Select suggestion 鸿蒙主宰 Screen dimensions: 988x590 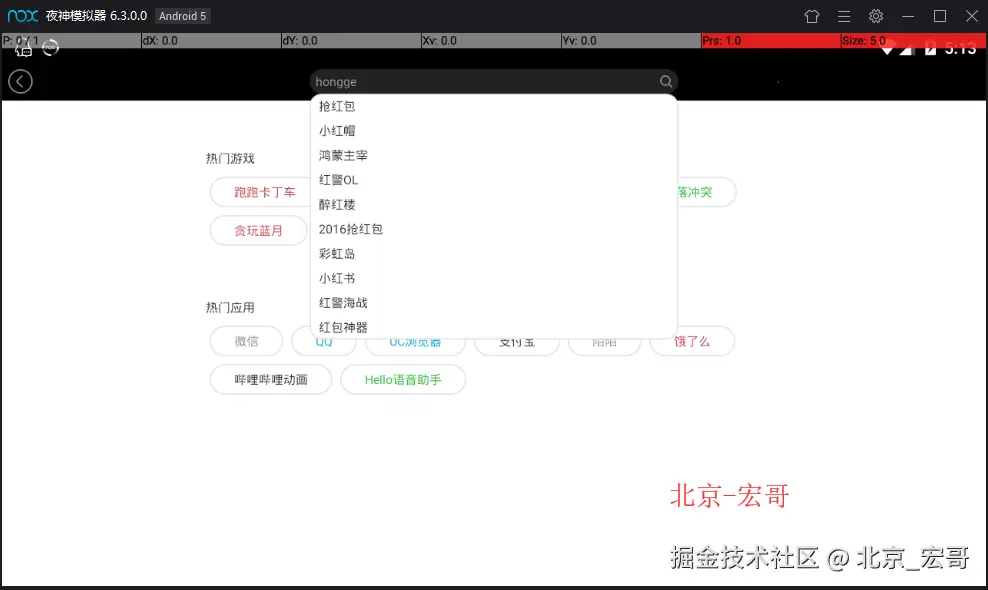pos(494,155)
